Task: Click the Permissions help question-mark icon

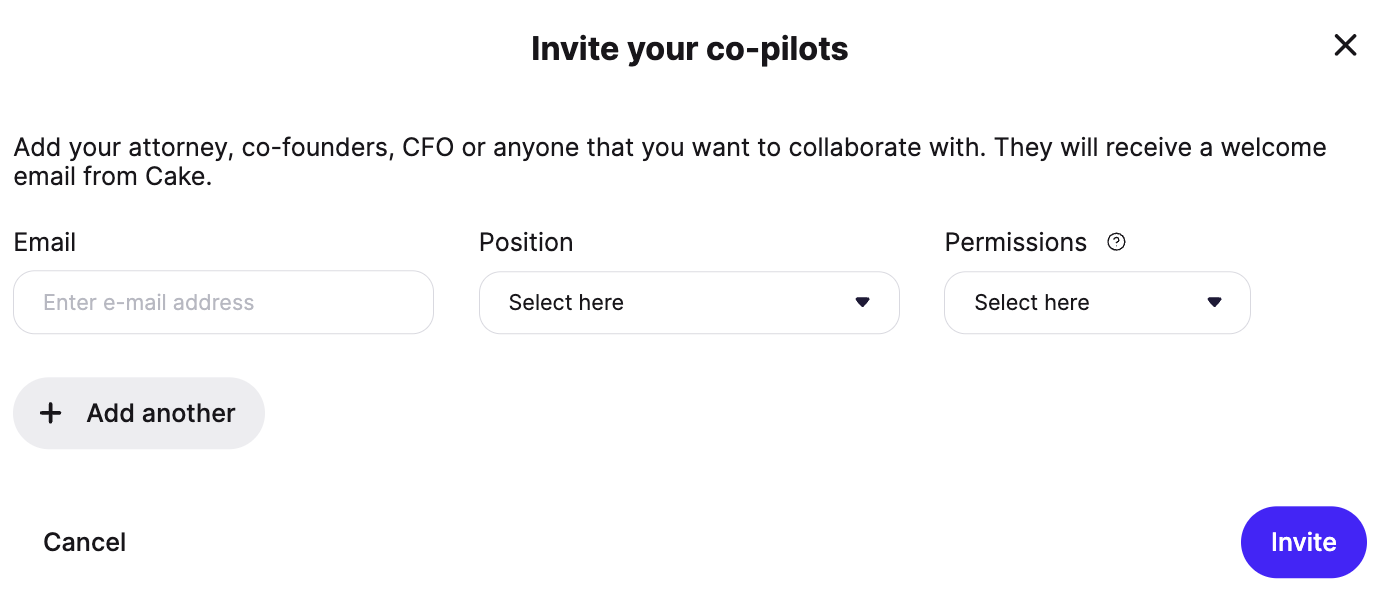Action: click(x=1117, y=242)
